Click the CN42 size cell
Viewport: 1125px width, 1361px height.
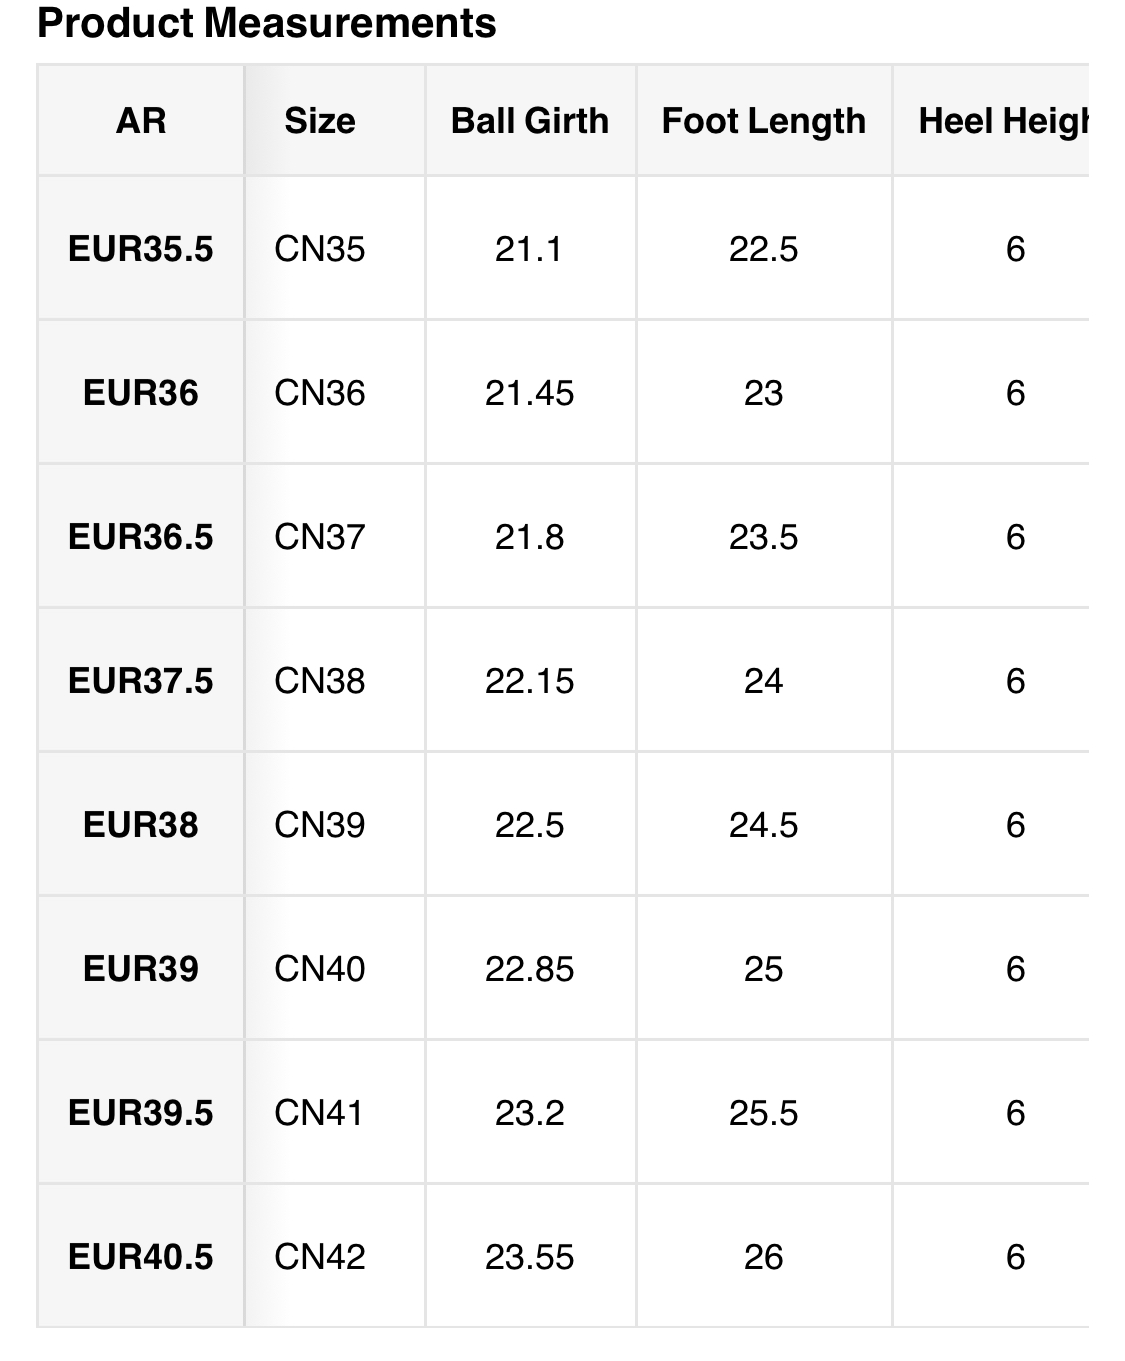coord(320,1257)
